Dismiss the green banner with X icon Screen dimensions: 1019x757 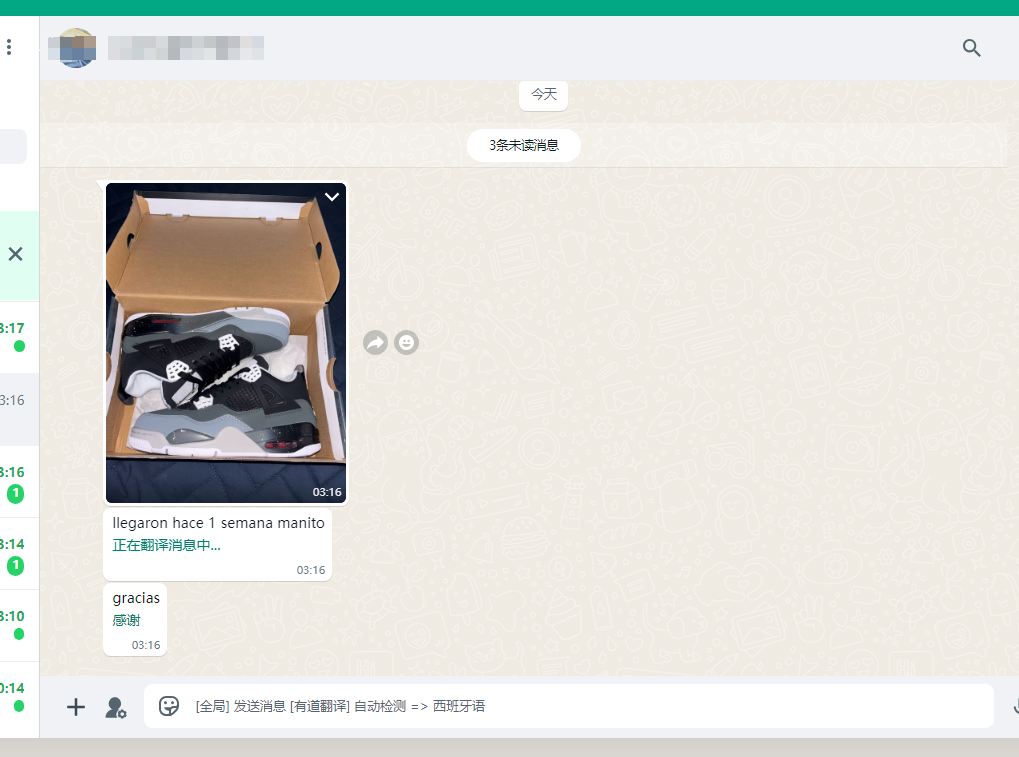(x=15, y=254)
